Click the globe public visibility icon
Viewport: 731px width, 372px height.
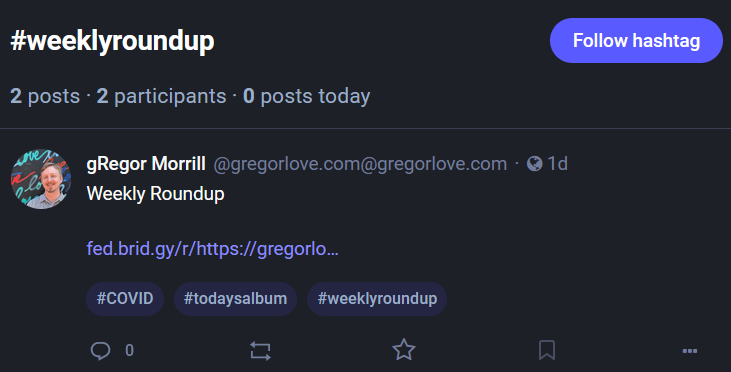534,164
